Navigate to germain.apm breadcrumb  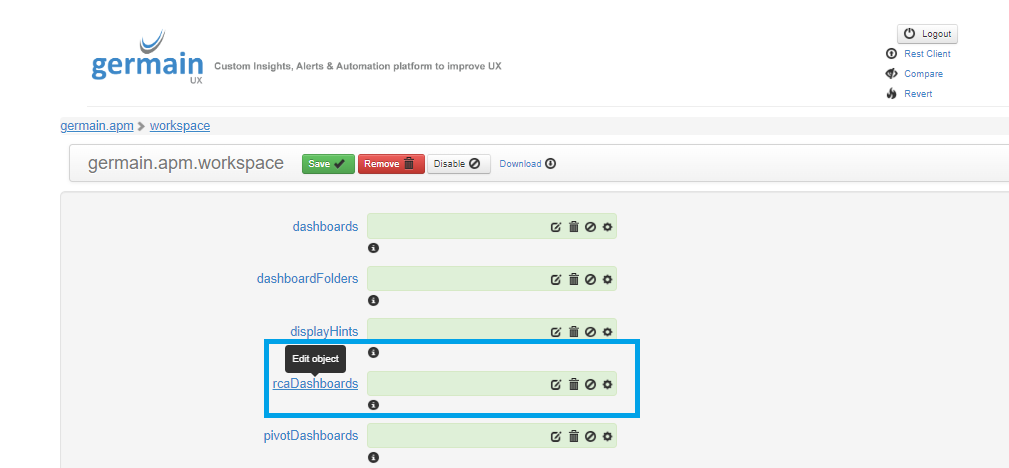pyautogui.click(x=97, y=126)
